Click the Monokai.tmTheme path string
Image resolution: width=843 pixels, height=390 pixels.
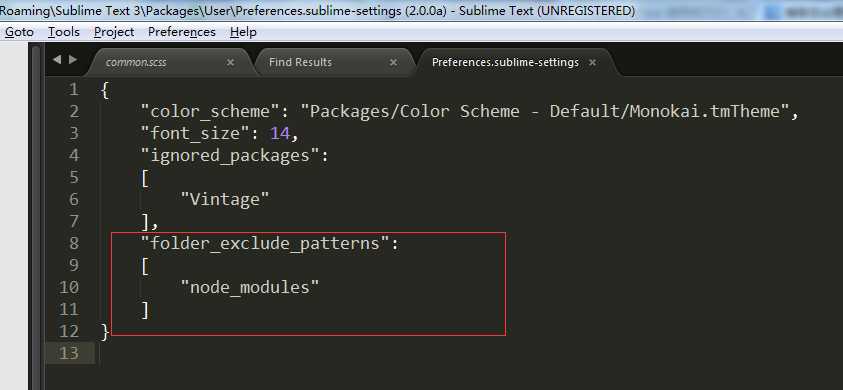pos(544,112)
